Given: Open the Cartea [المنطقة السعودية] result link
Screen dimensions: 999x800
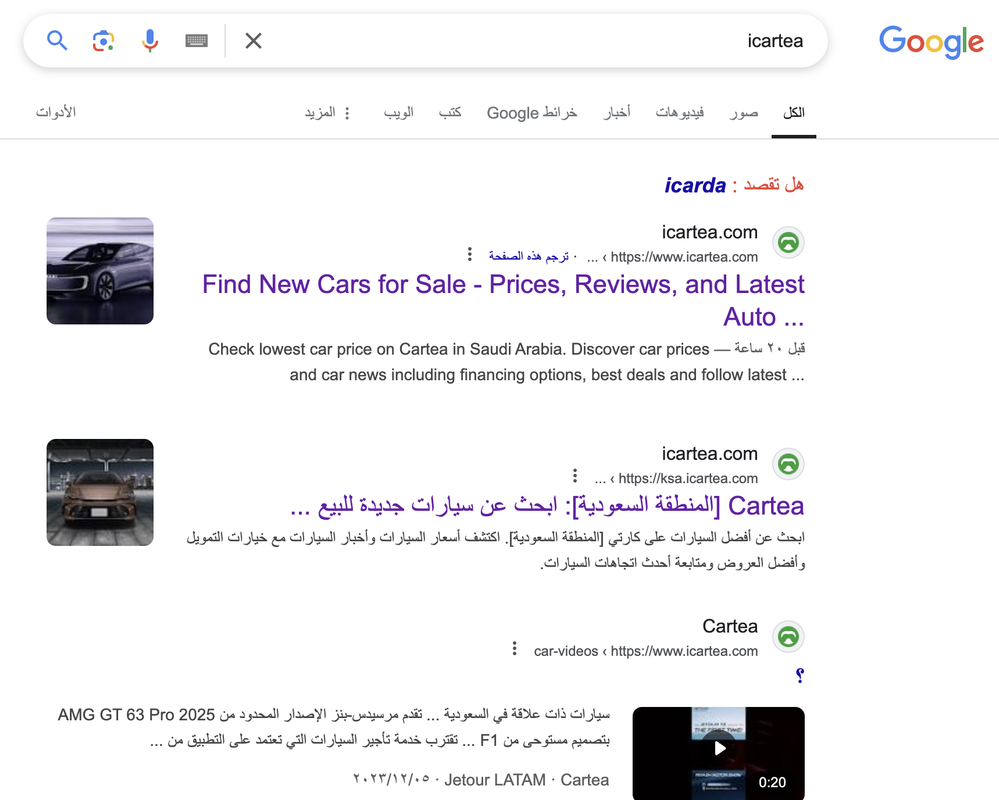Looking at the screenshot, I should pos(547,506).
